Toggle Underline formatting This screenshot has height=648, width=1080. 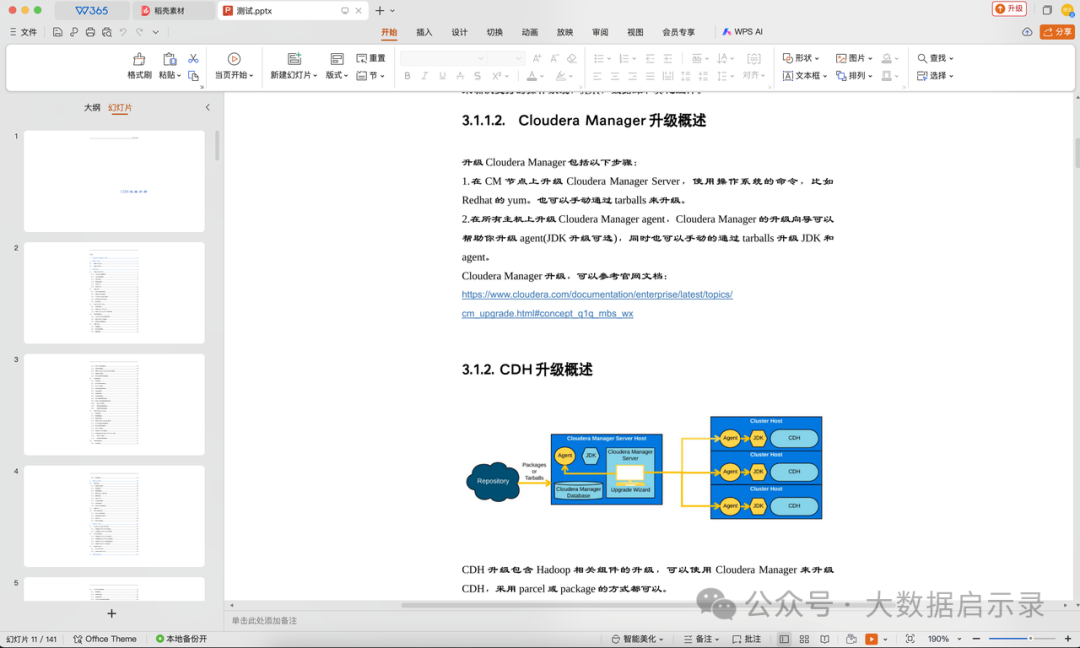tap(442, 76)
